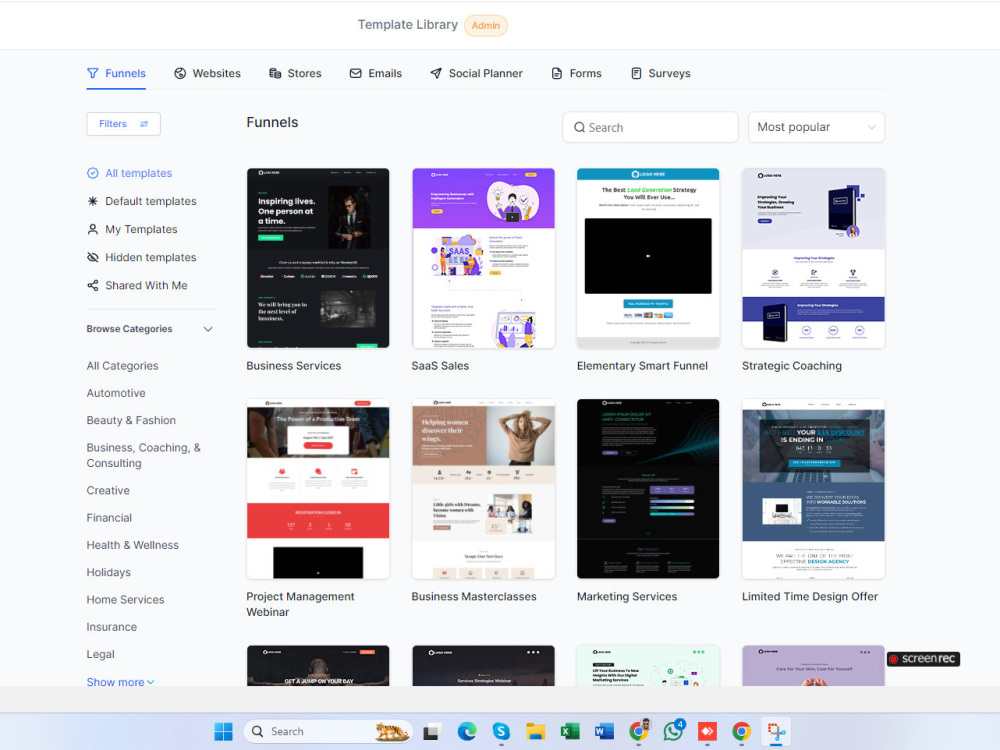
Task: Open Project Management Webinar thumbnail
Action: click(318, 489)
